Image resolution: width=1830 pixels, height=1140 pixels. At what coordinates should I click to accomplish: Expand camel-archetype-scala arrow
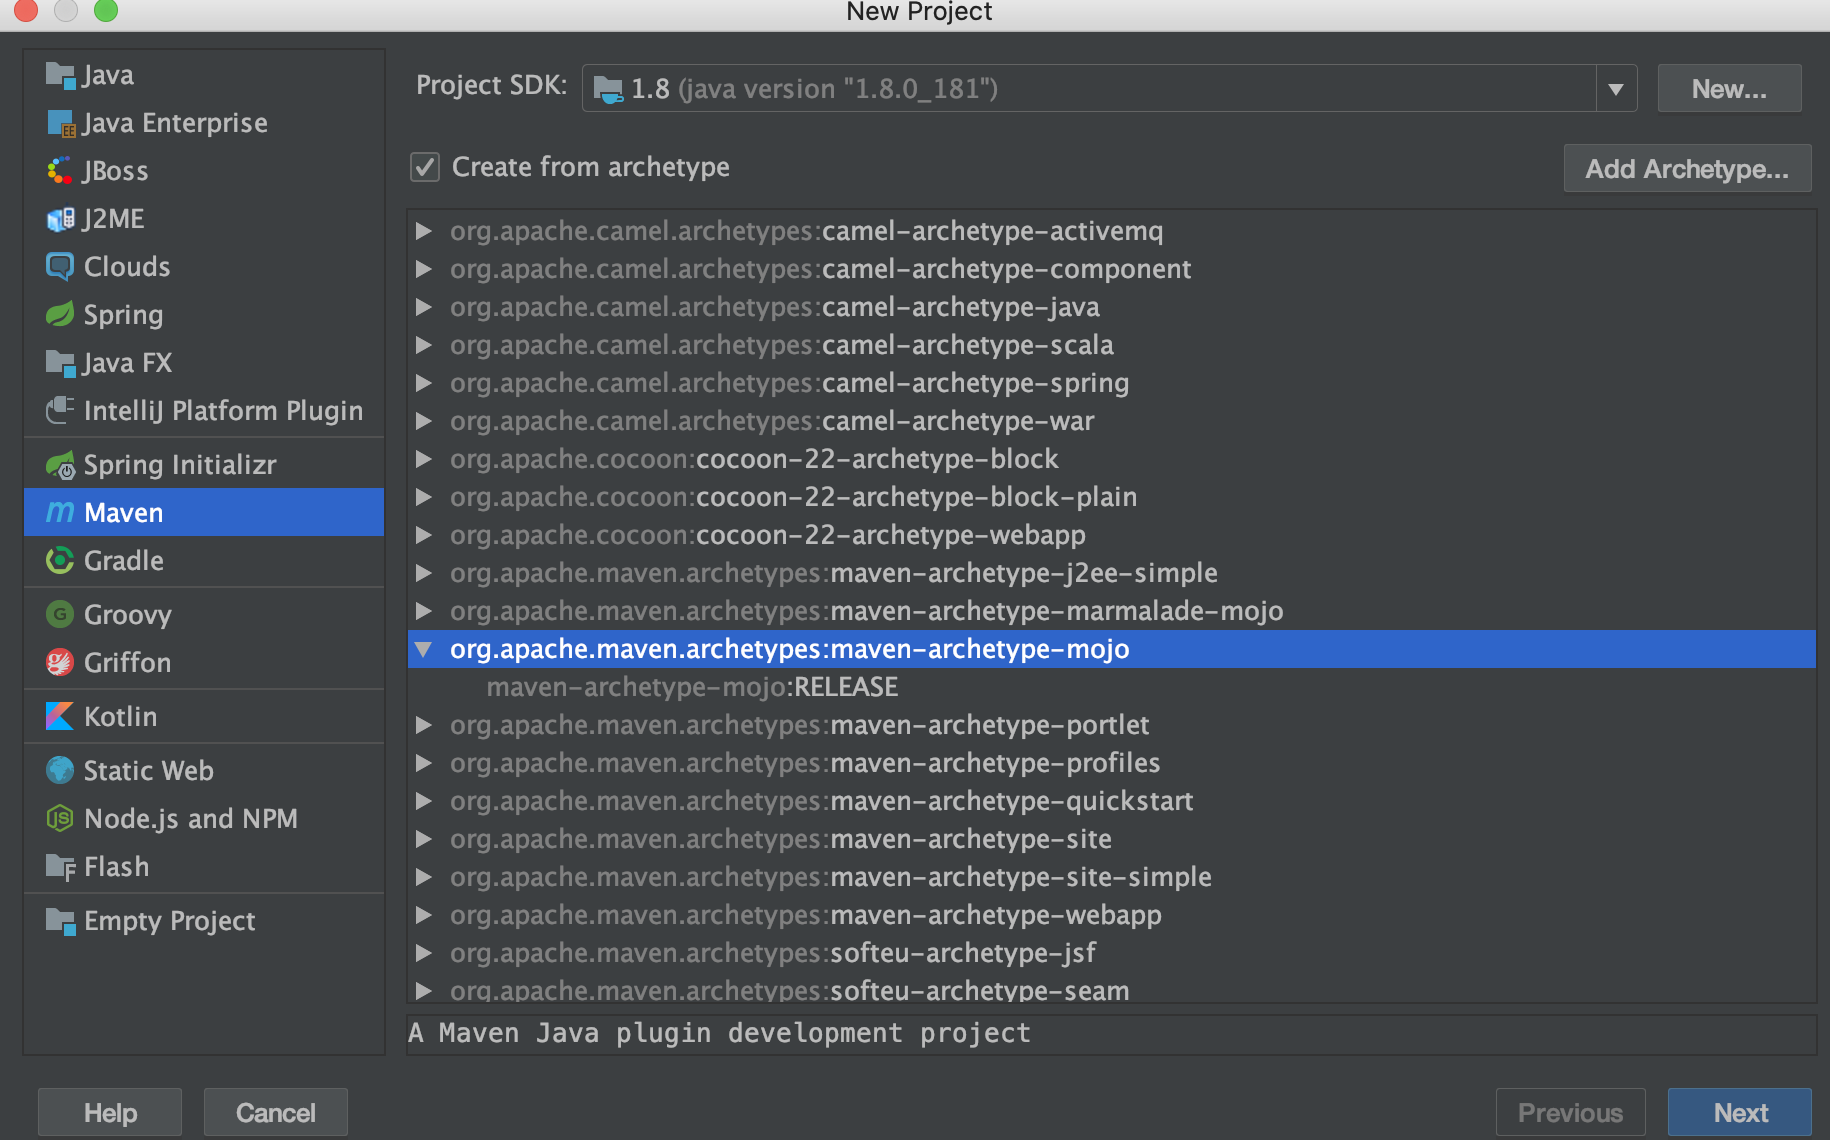coord(424,345)
